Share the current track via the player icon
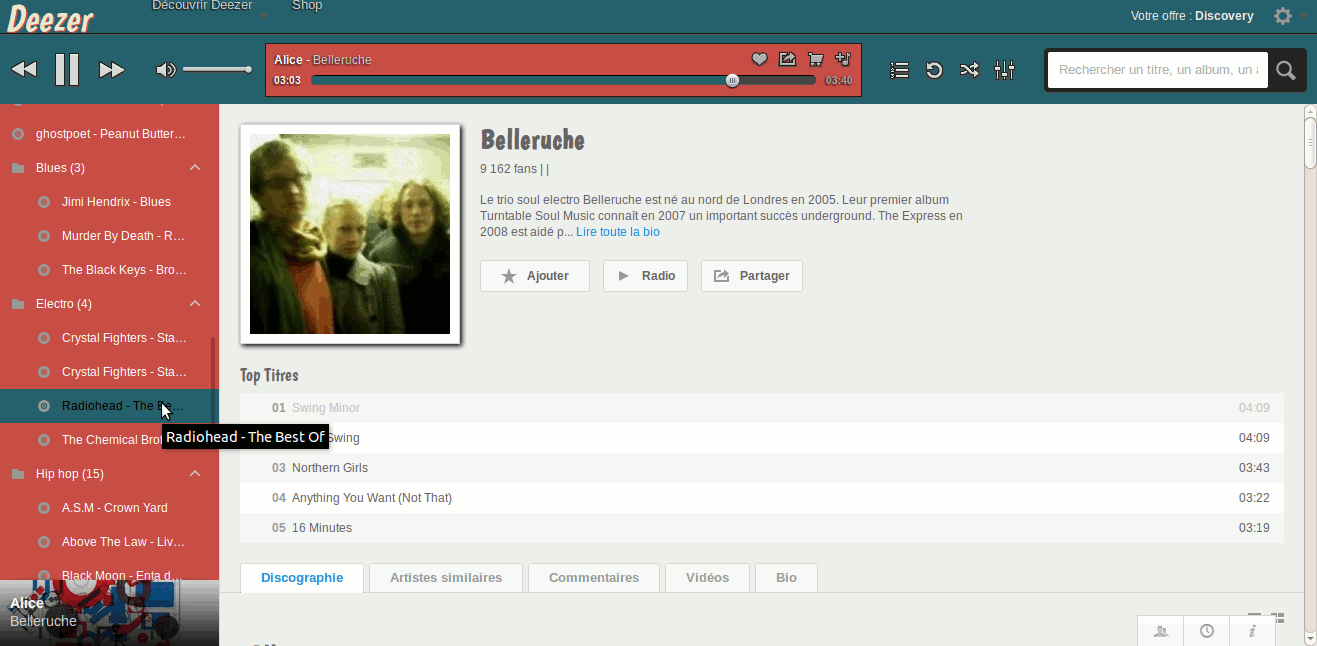The image size is (1317, 646). (787, 59)
